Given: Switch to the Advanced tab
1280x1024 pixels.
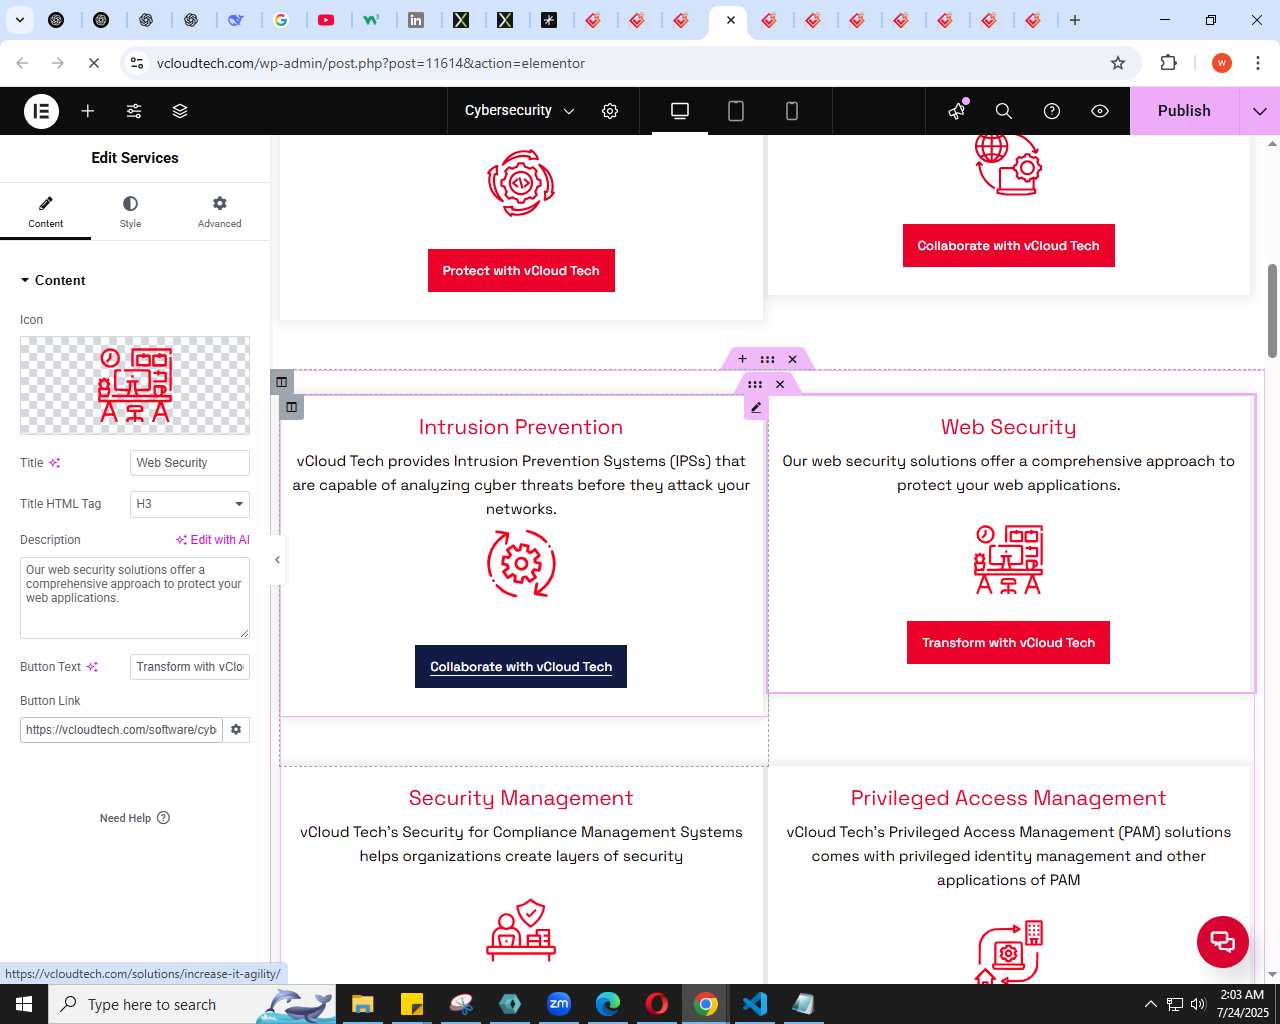Looking at the screenshot, I should [220, 212].
